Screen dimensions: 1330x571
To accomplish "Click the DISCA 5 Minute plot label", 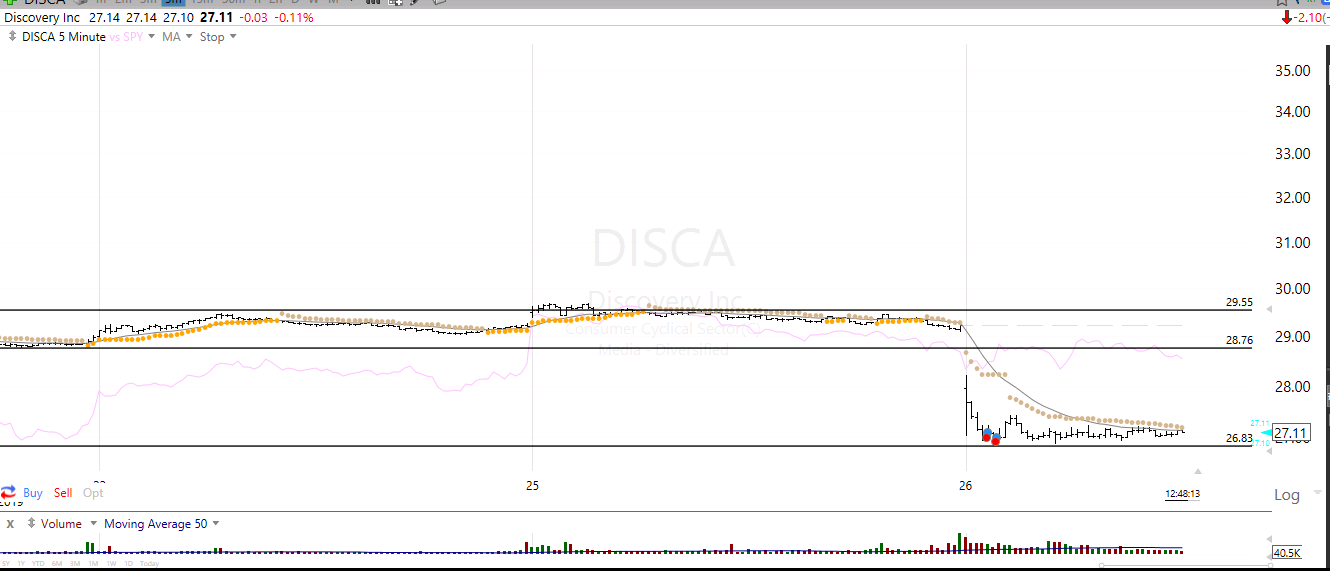I will pos(64,37).
